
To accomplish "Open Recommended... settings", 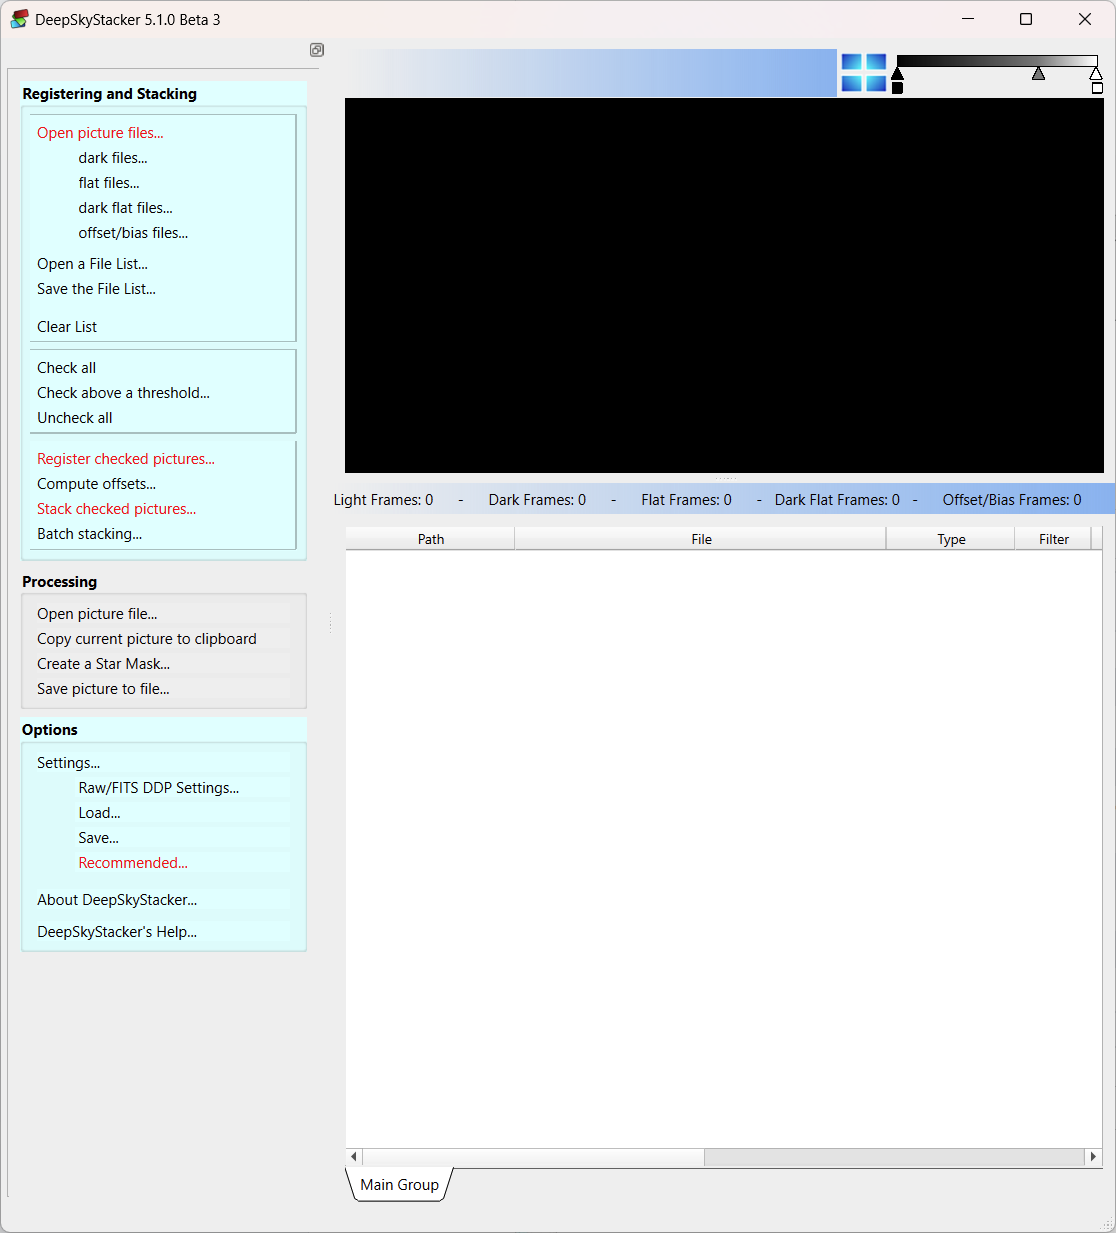I will pos(133,863).
